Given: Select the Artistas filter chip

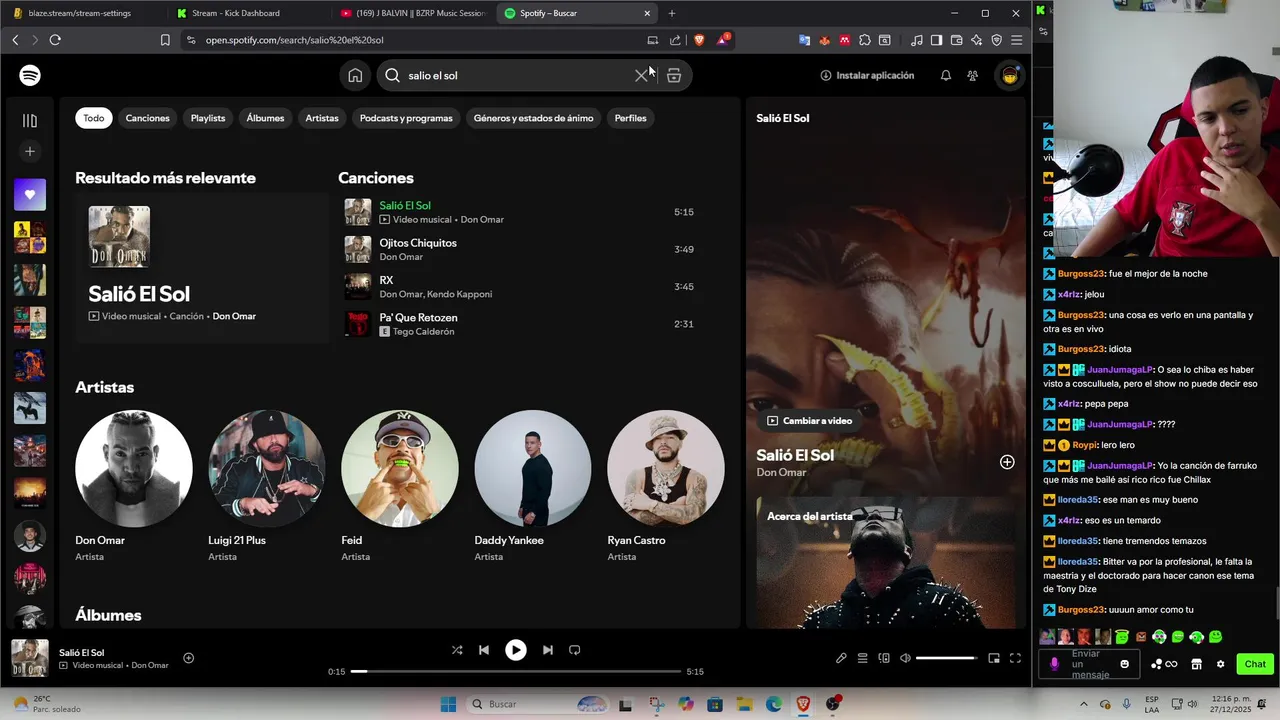Looking at the screenshot, I should pos(322,118).
